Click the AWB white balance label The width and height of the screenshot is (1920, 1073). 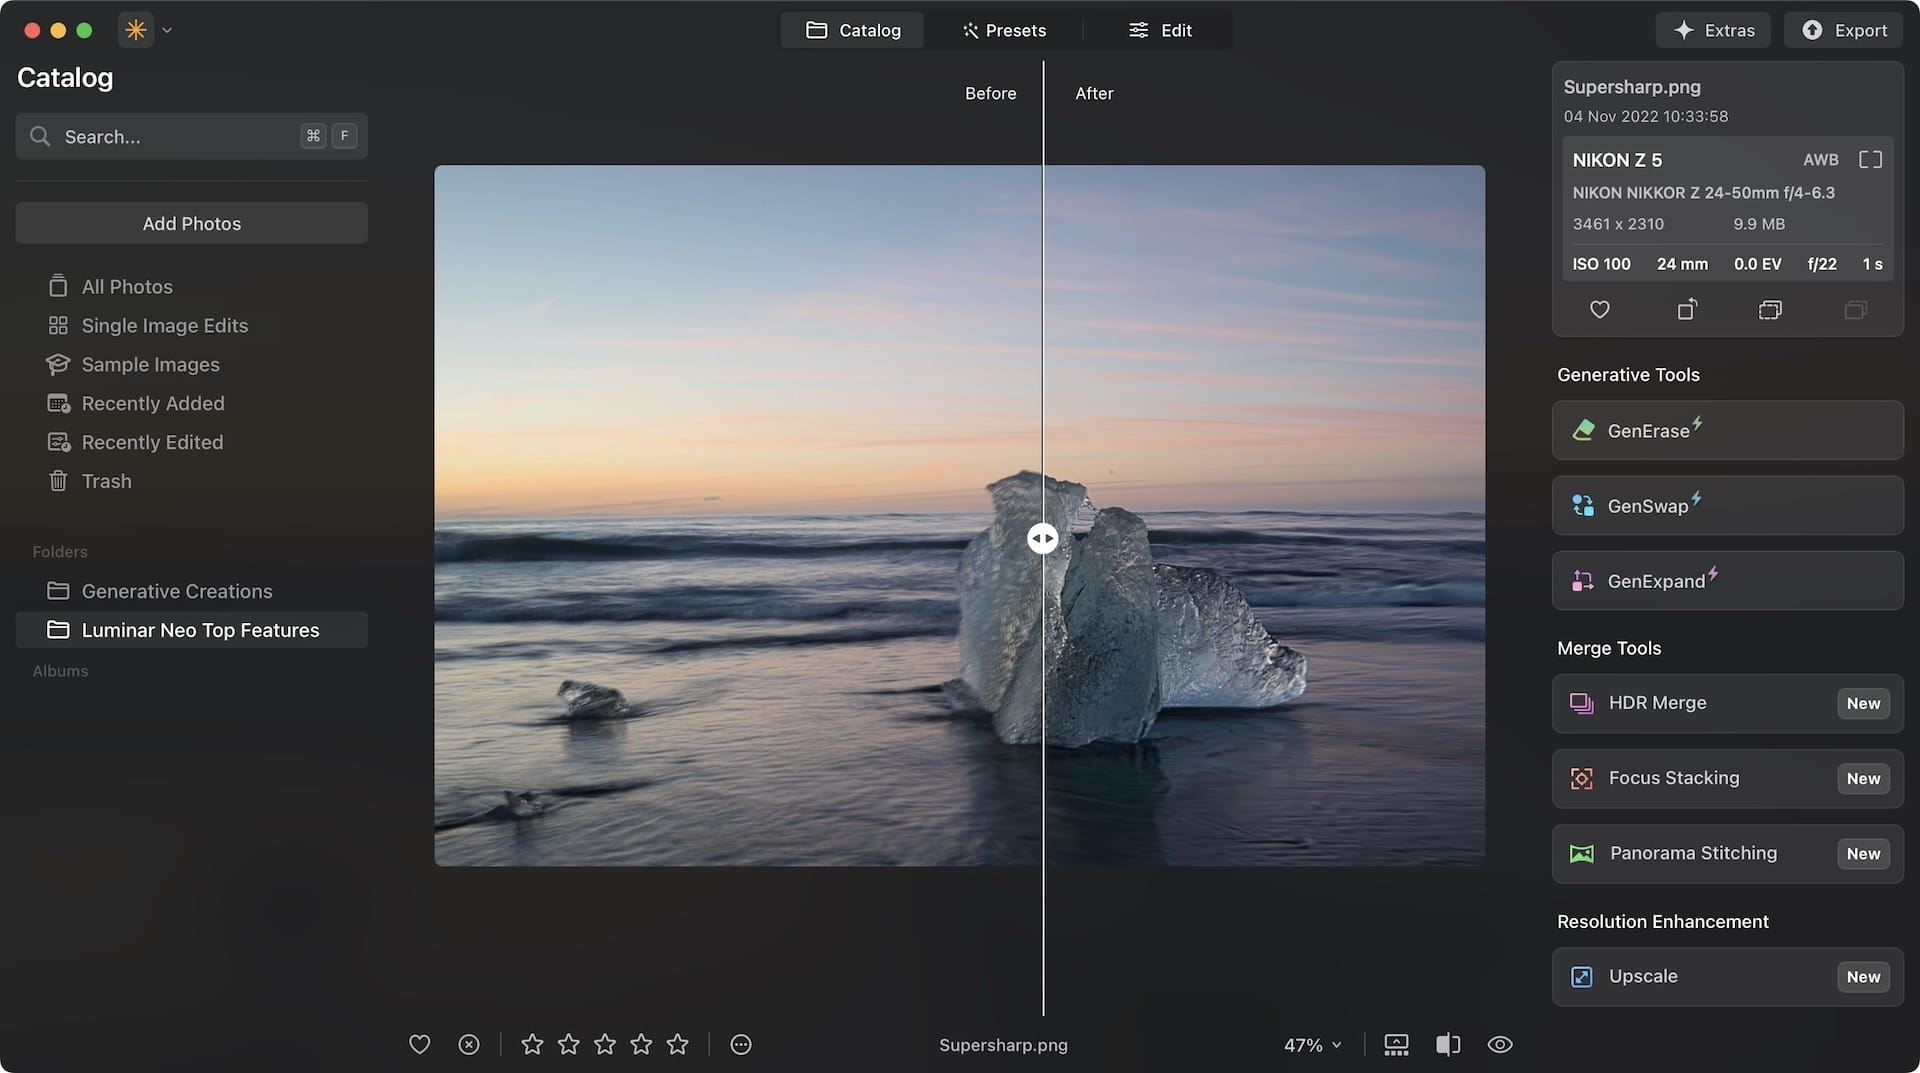coord(1821,160)
